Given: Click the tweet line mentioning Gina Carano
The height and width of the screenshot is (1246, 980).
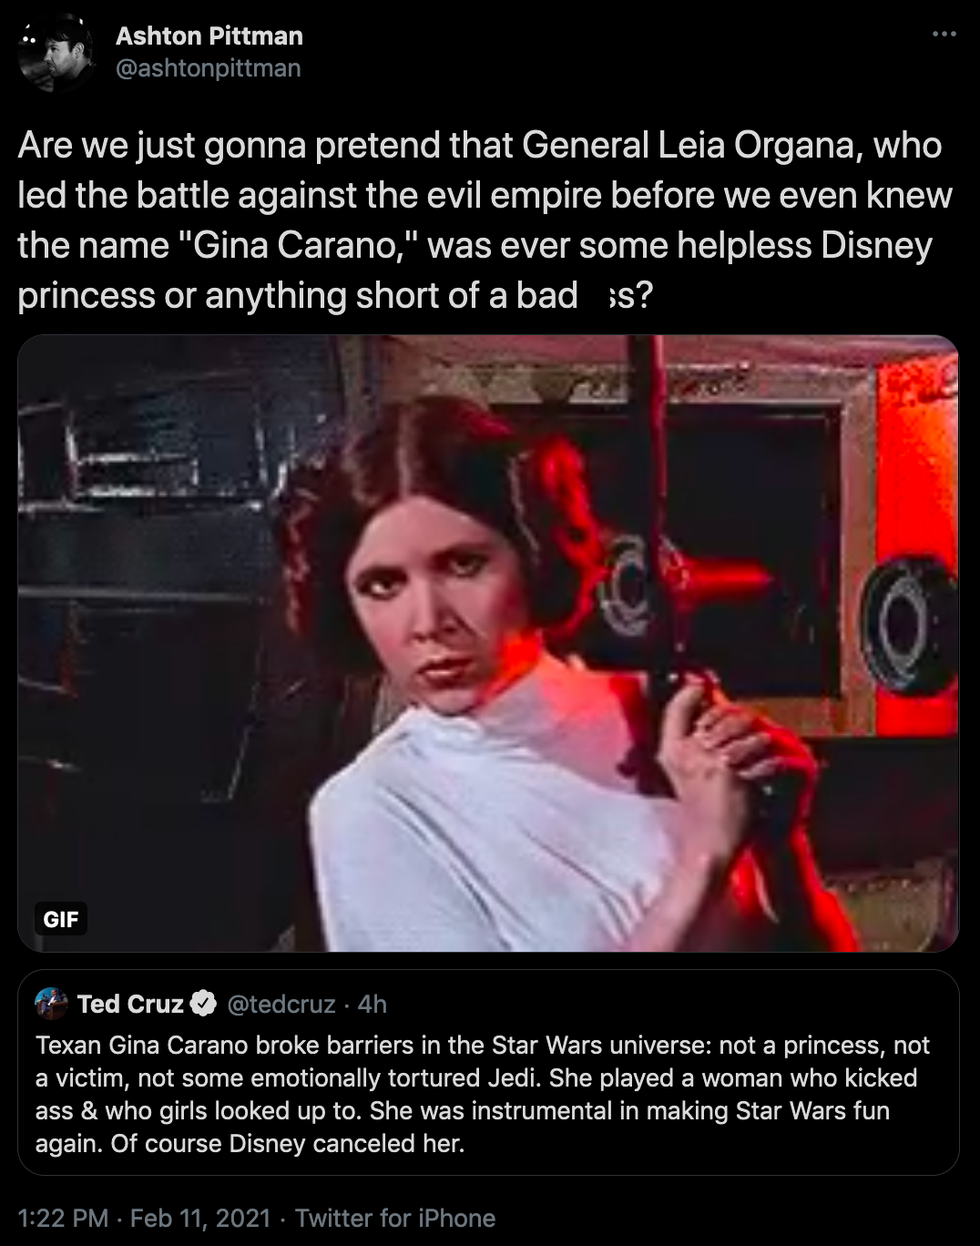Looking at the screenshot, I should click(475, 245).
